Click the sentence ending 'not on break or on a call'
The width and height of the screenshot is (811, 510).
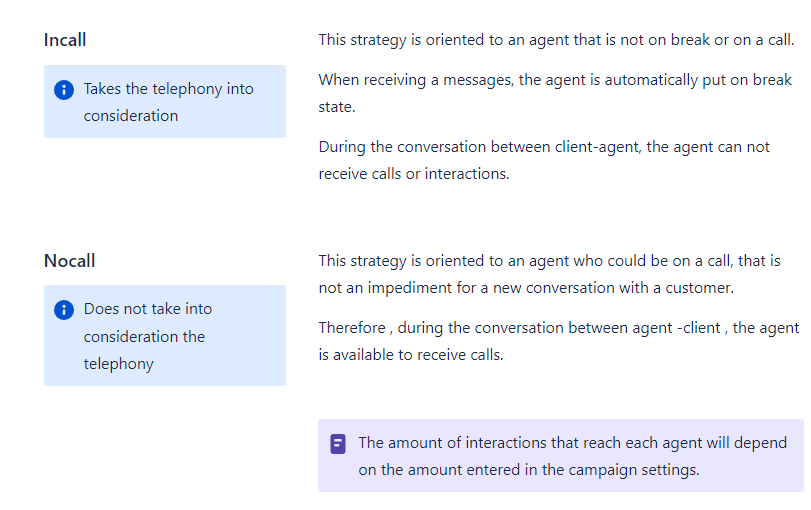point(556,40)
